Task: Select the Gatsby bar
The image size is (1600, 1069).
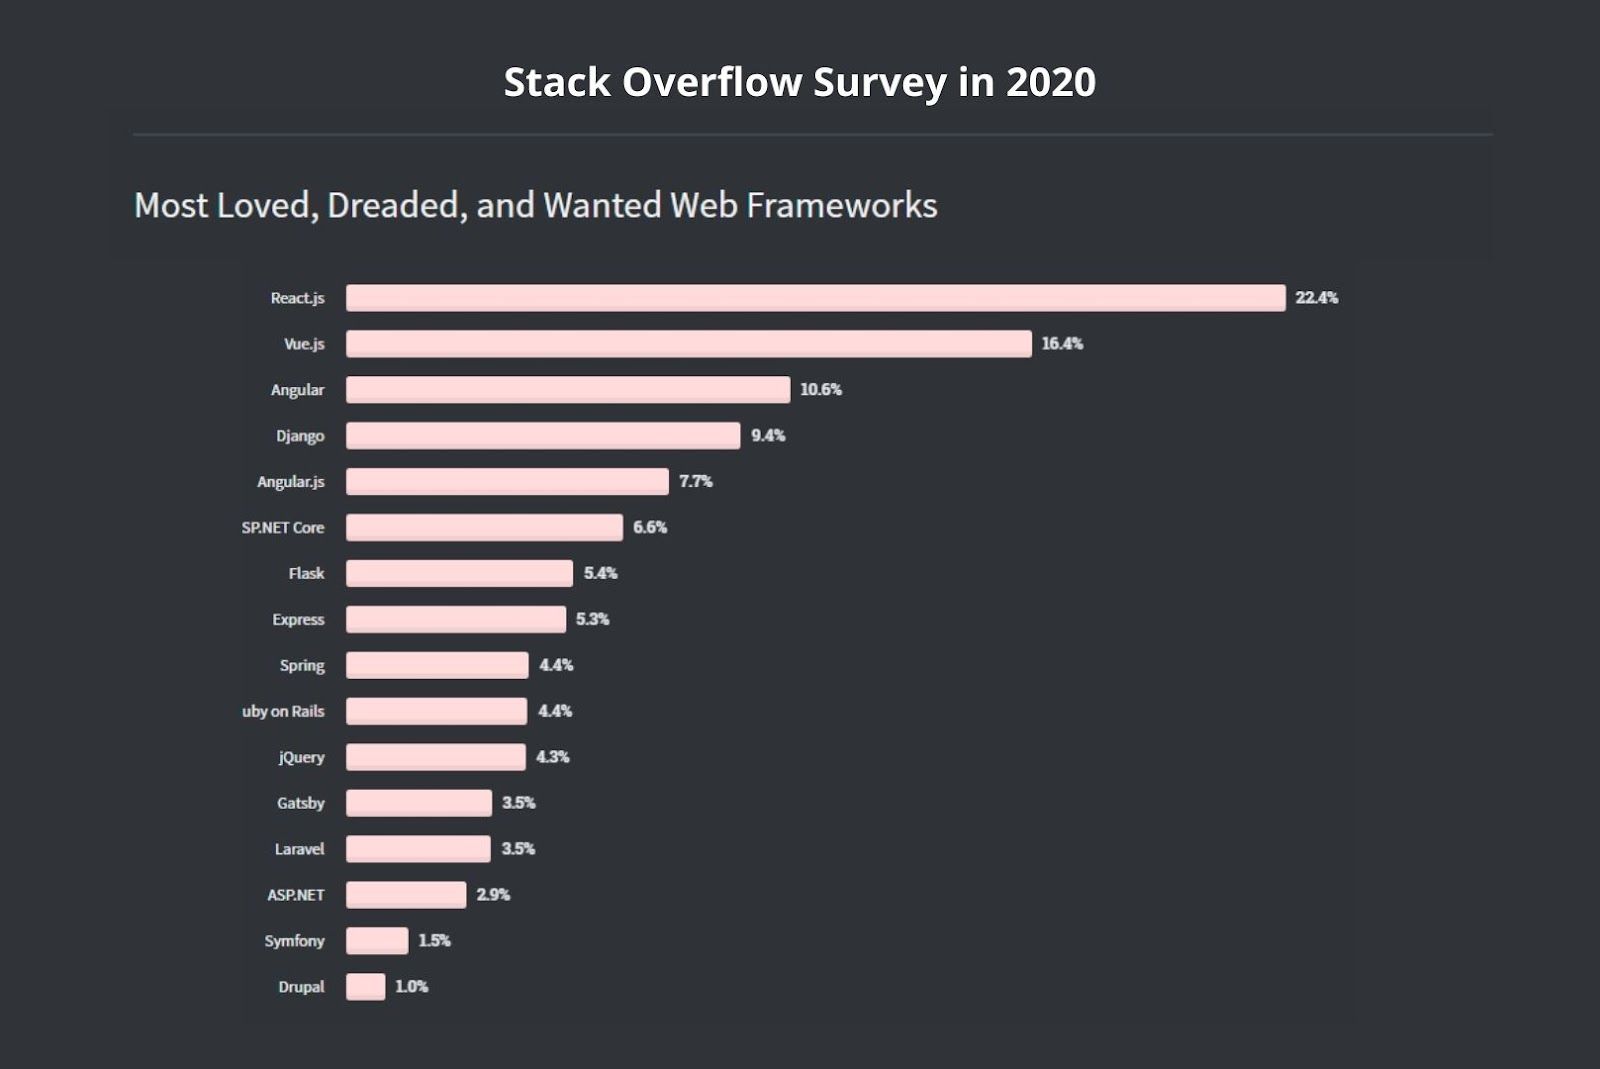Action: click(419, 804)
